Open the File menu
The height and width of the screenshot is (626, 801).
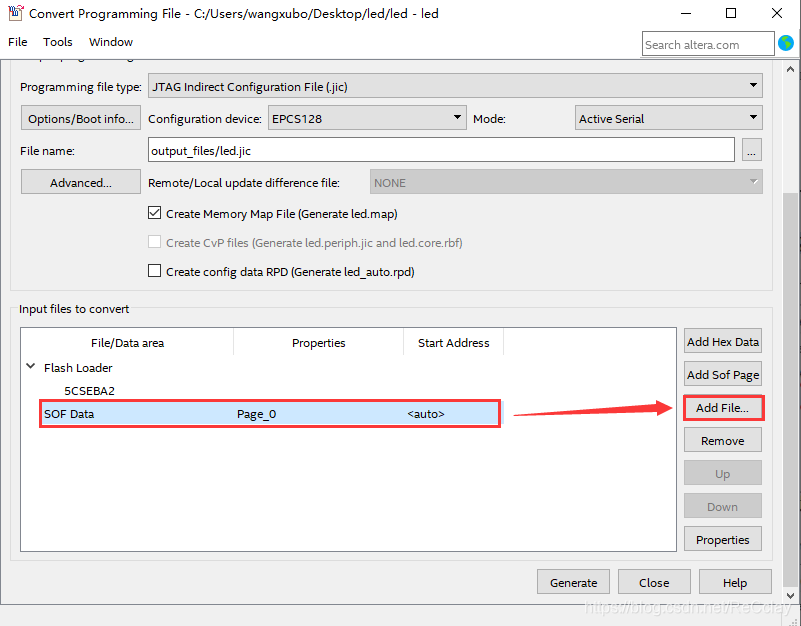[x=18, y=42]
